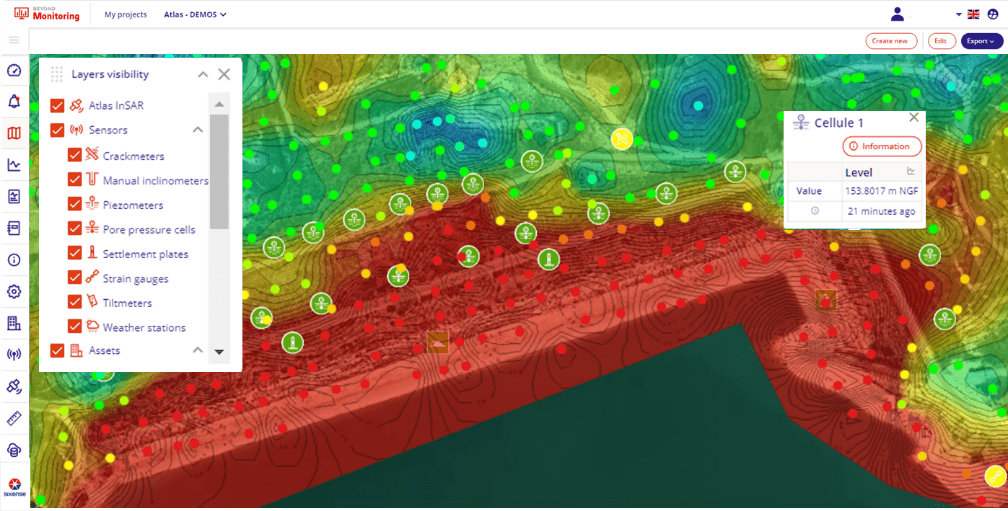Toggle the Manual inclinometers checkbox

click(x=75, y=180)
